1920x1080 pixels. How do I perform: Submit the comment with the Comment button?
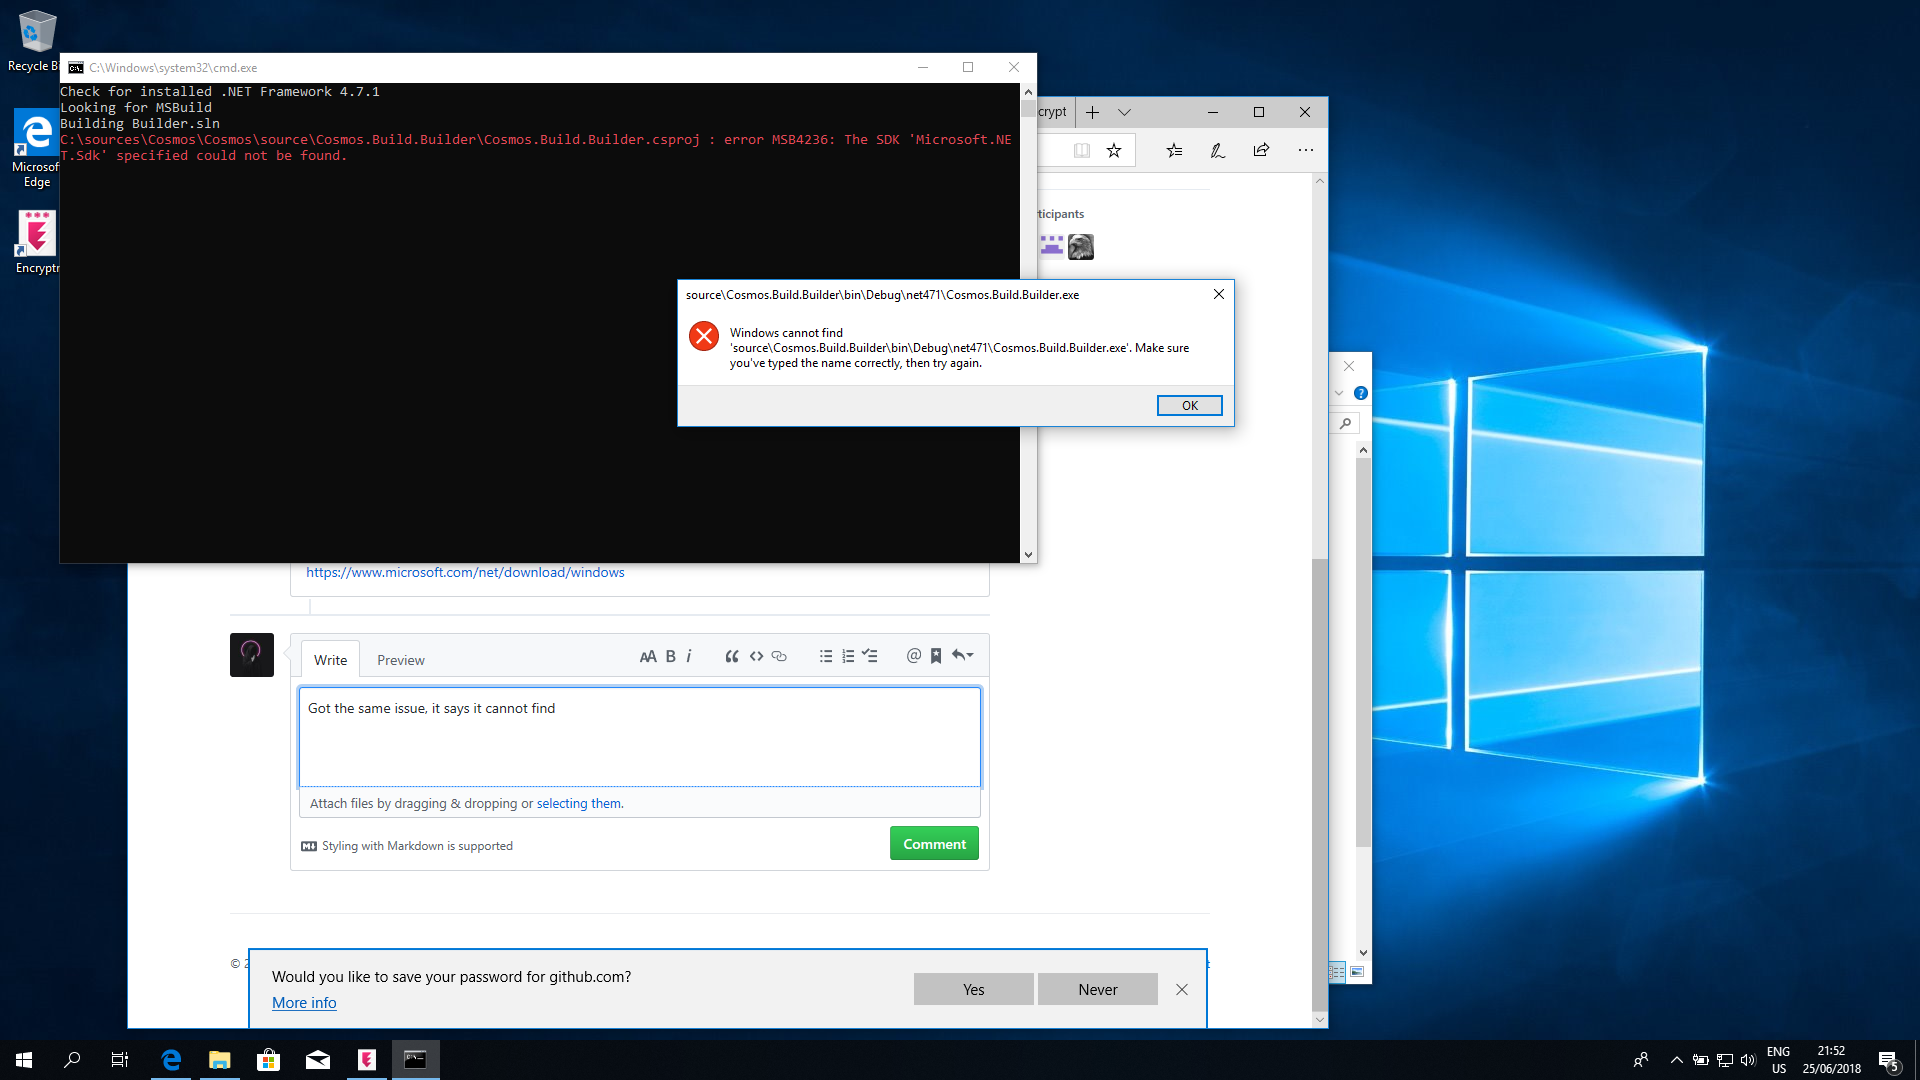pyautogui.click(x=933, y=843)
